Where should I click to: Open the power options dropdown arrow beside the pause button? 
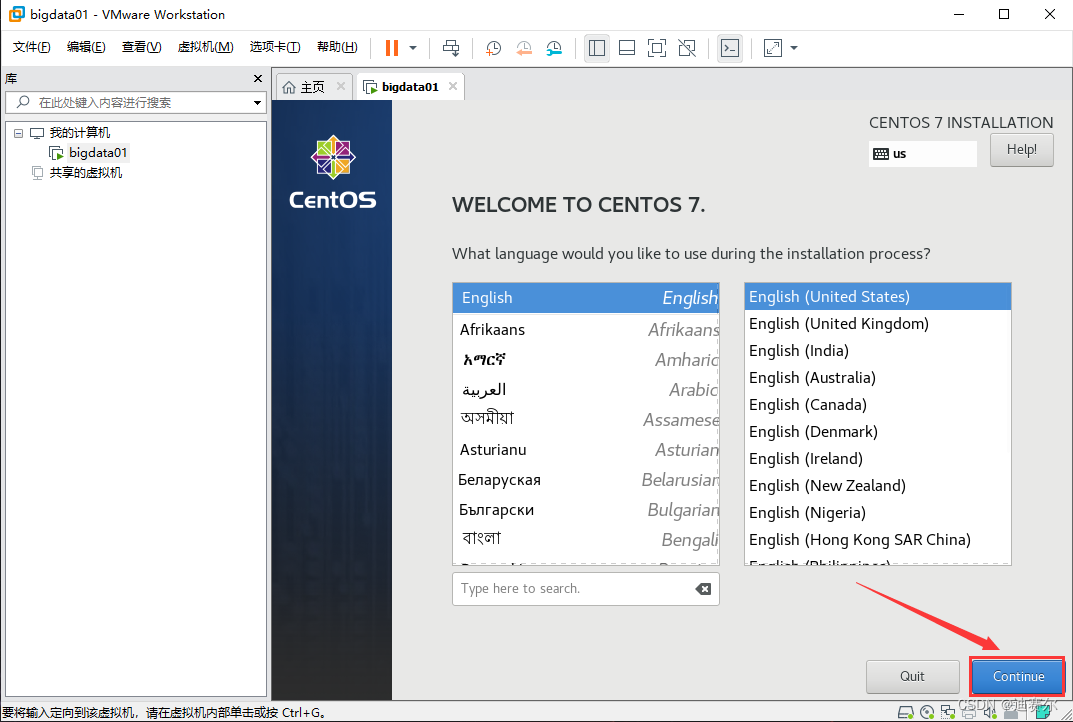tap(413, 48)
